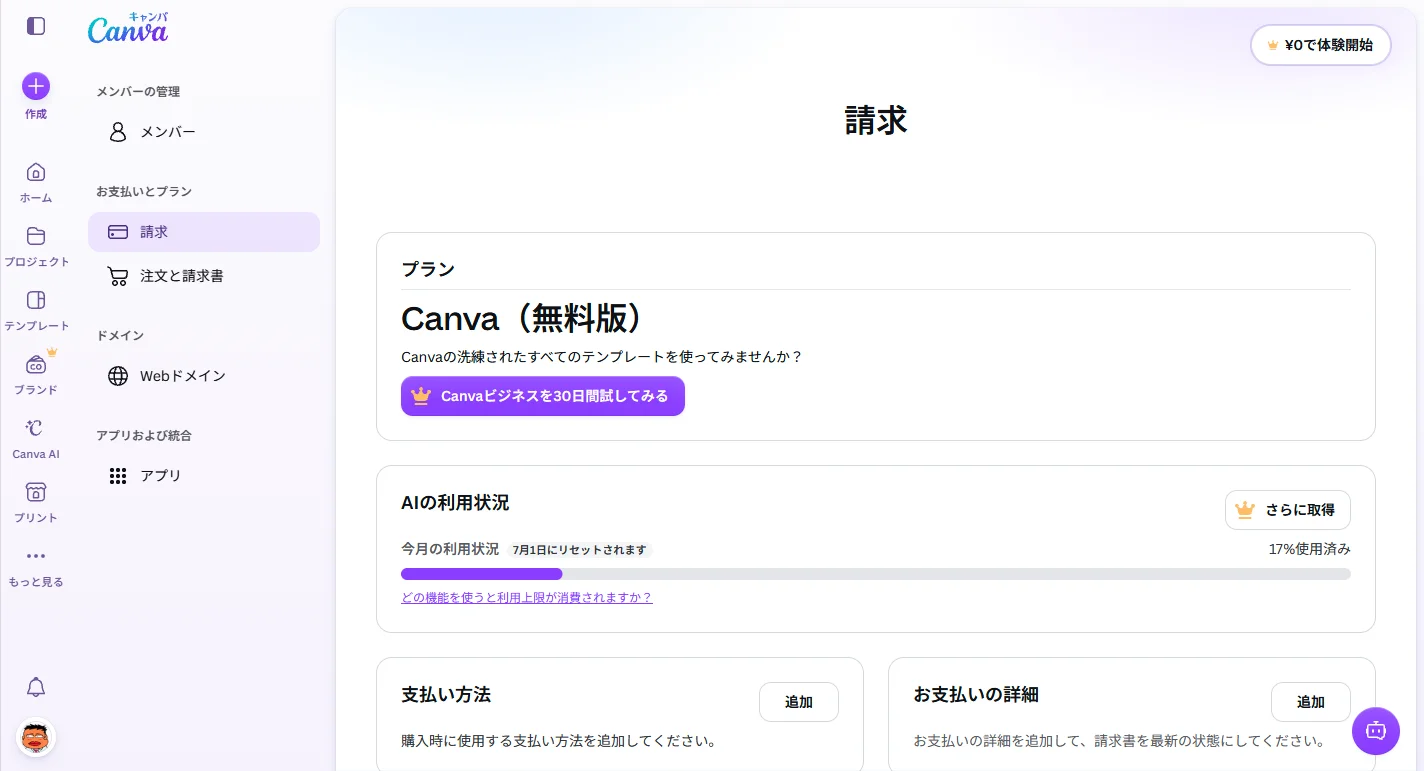This screenshot has width=1424, height=771.
Task: Click the 今月の利用状況 label
Action: coord(450,549)
